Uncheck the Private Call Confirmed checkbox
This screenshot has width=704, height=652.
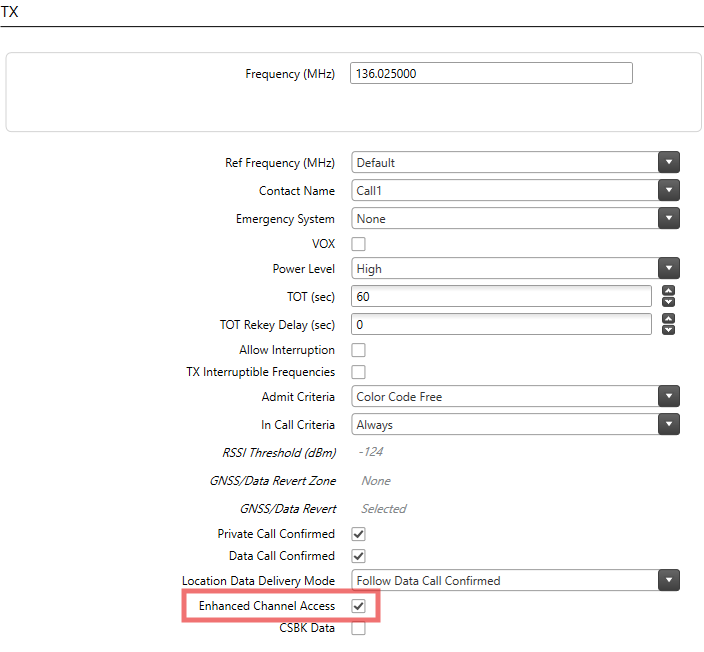coord(358,534)
